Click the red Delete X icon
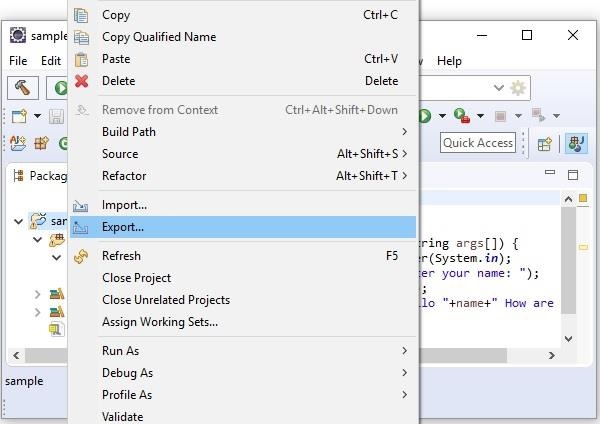 82,81
